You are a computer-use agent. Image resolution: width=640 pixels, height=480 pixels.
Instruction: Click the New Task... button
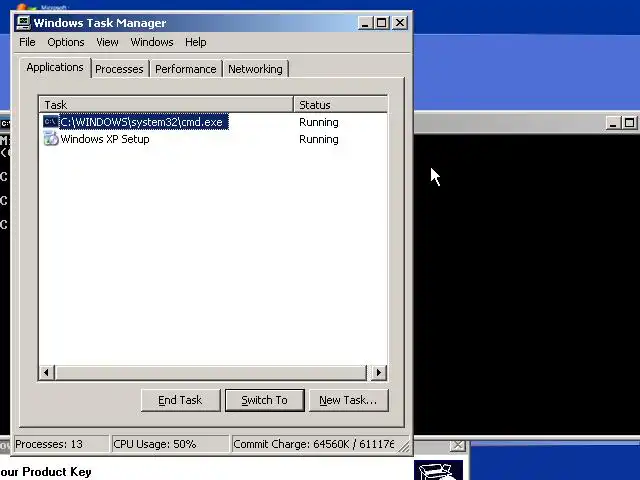pos(348,400)
